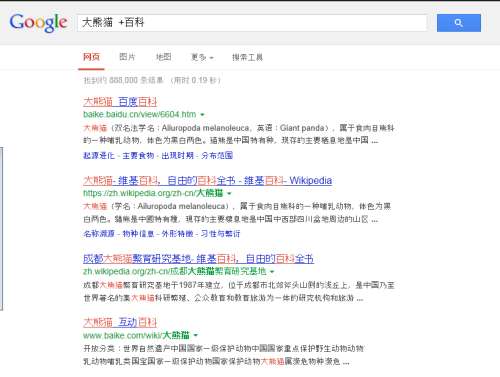500x377 pixels.
Task: Expand arrow beside 成都大熊猫繁育研究基地 URL
Action: [x=272, y=272]
